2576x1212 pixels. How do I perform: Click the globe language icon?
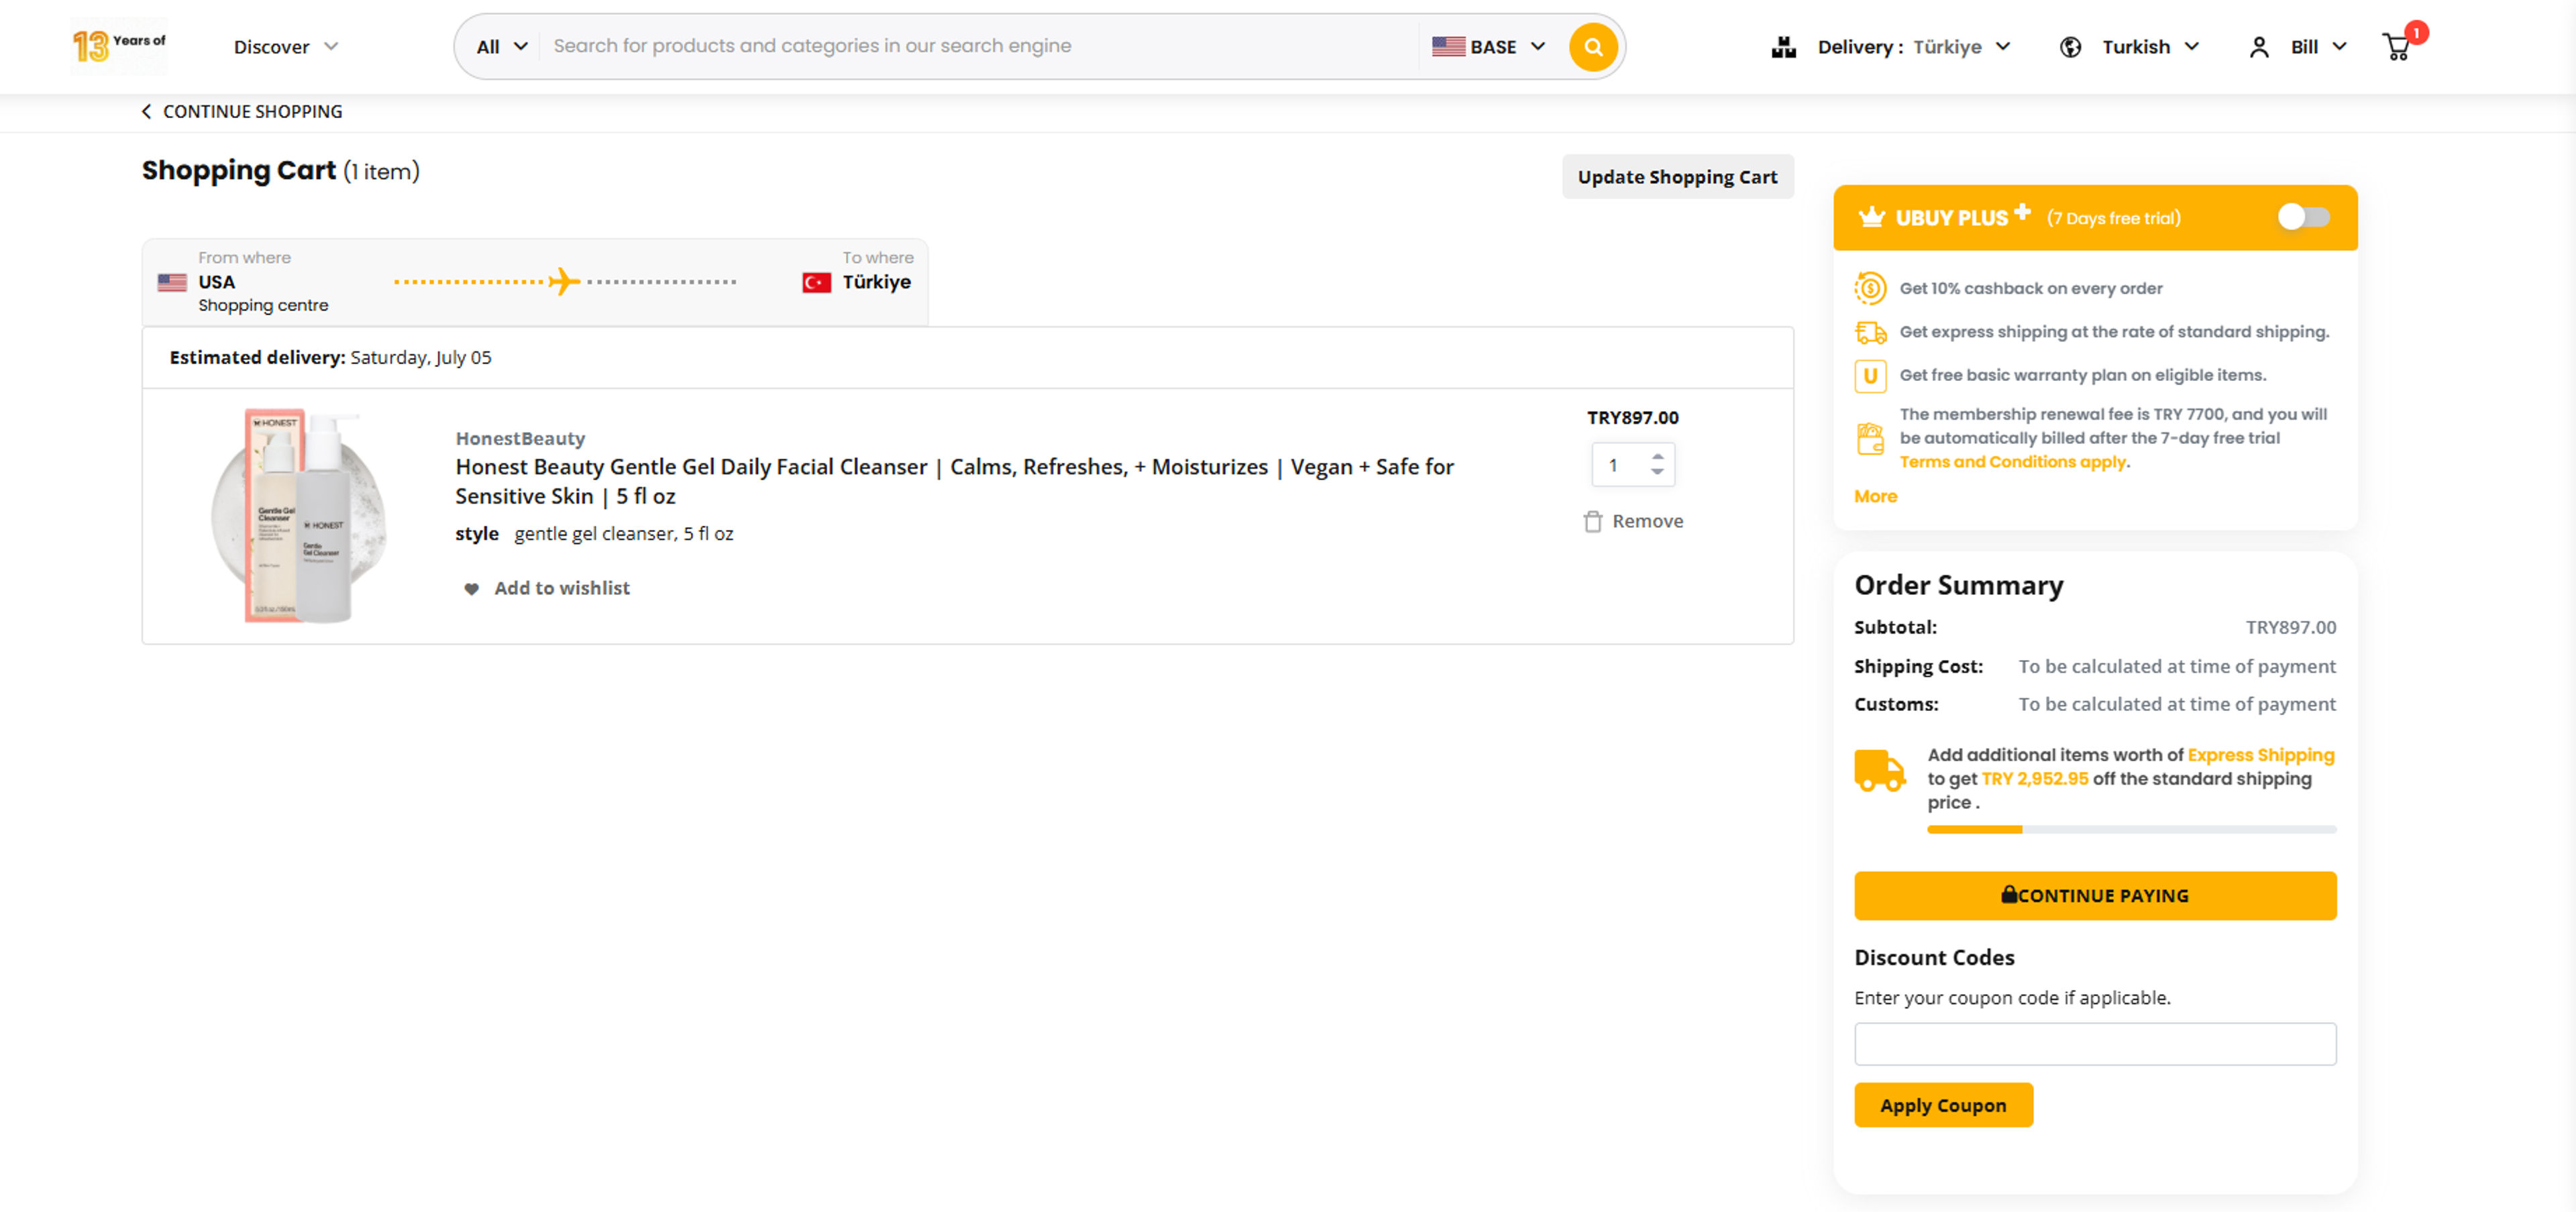(2070, 47)
